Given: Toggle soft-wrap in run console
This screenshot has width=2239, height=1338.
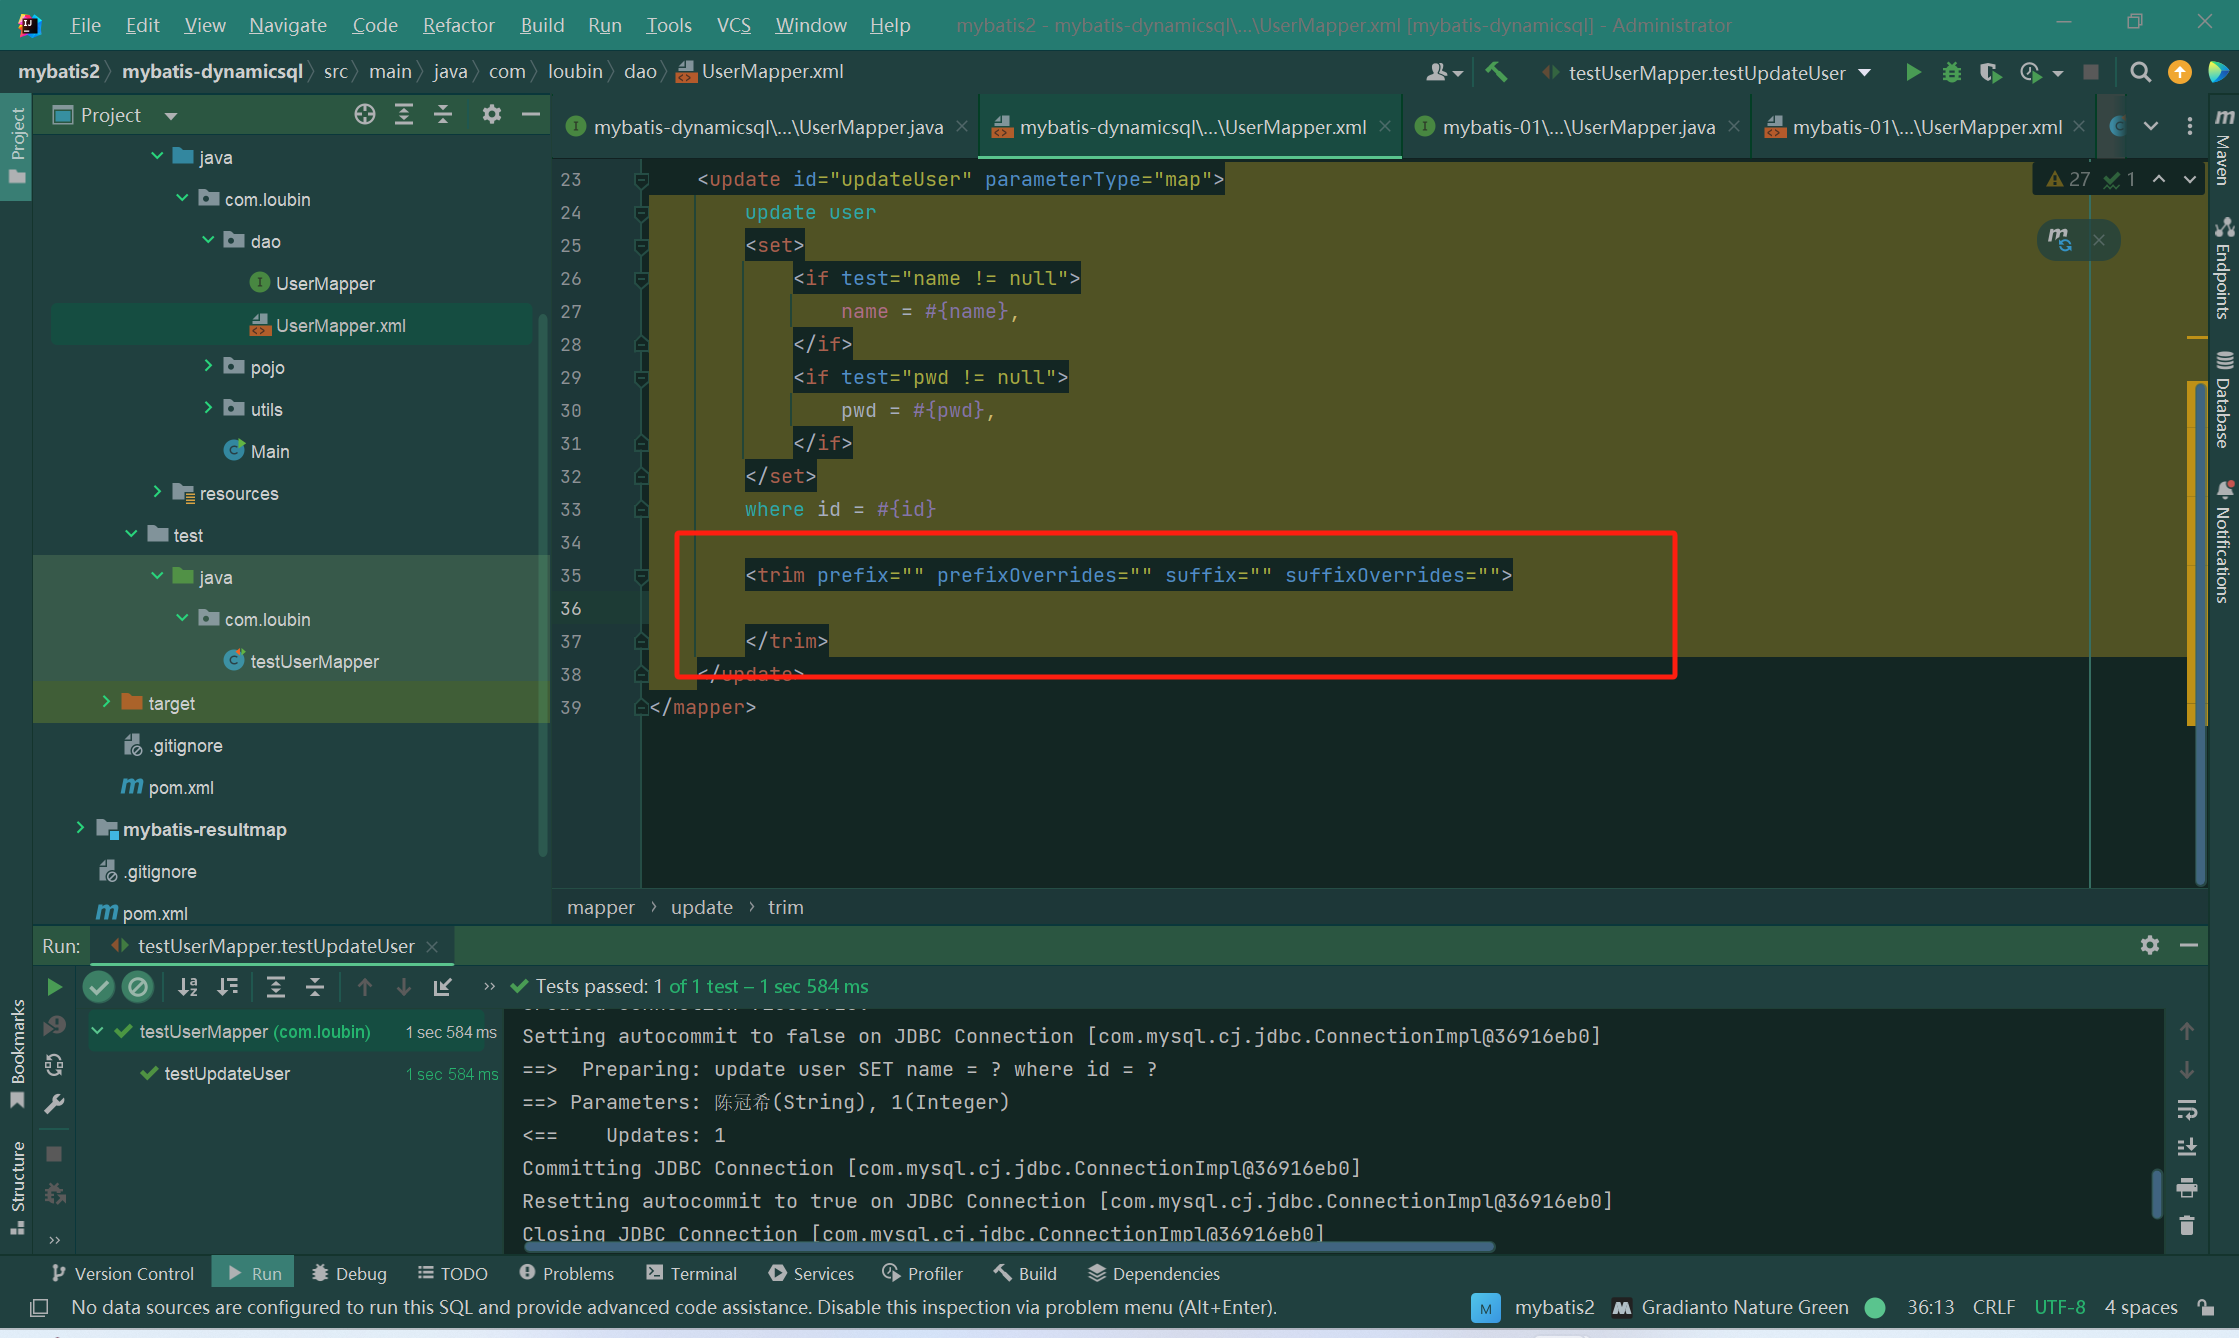Looking at the screenshot, I should point(2187,1109).
